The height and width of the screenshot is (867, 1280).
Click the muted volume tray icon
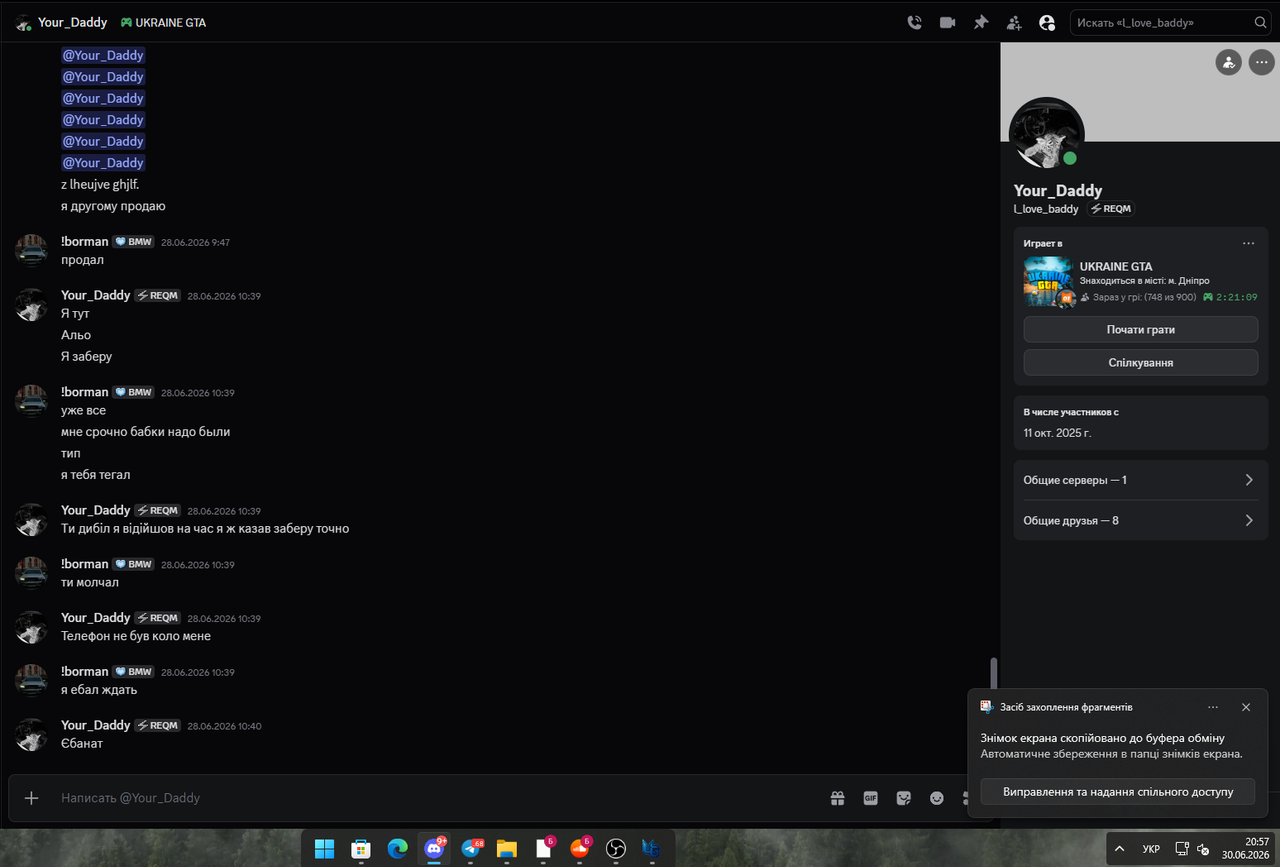point(1203,849)
